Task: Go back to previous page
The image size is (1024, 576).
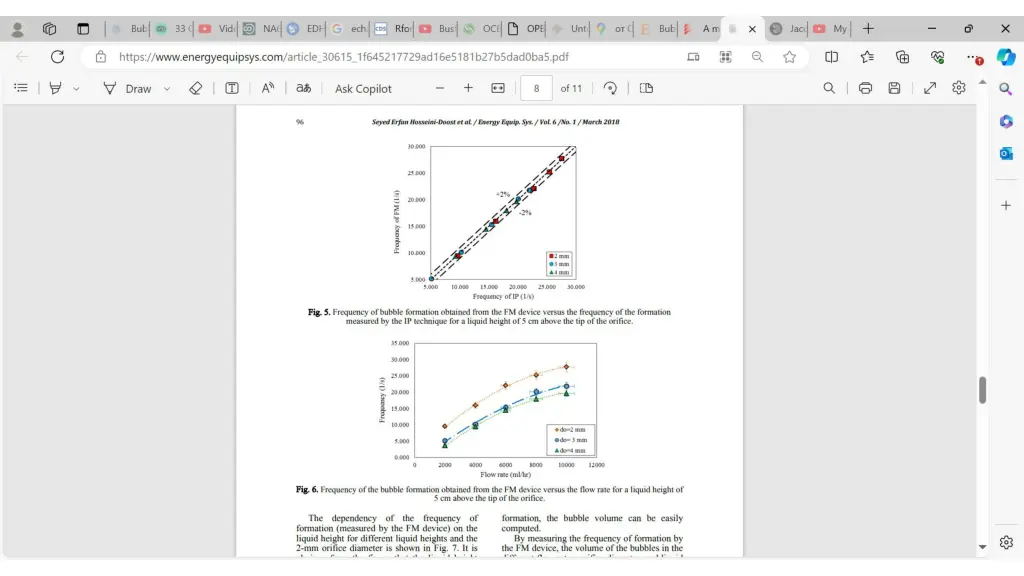Action: 22,57
